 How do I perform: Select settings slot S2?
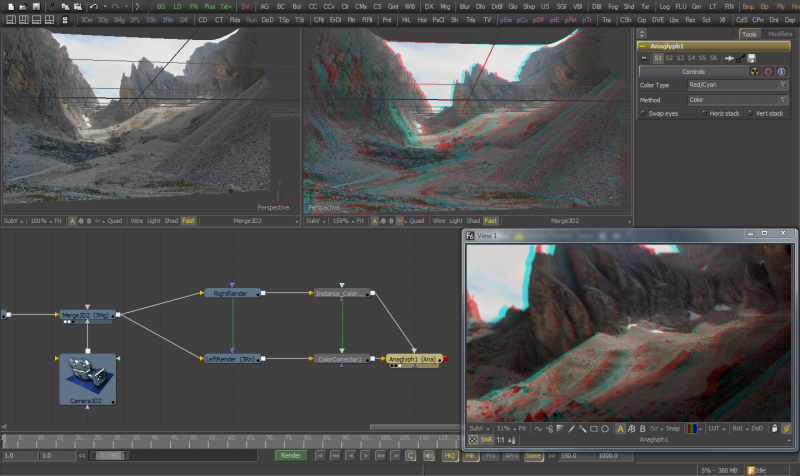pyautogui.click(x=669, y=58)
